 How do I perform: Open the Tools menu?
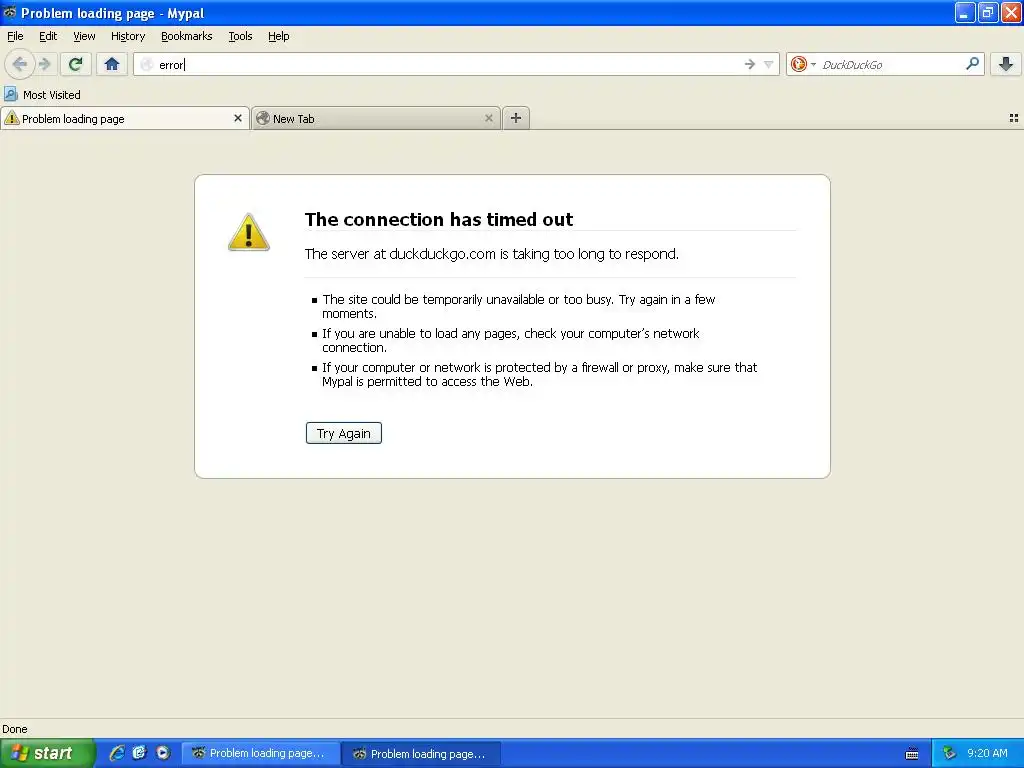click(x=240, y=36)
